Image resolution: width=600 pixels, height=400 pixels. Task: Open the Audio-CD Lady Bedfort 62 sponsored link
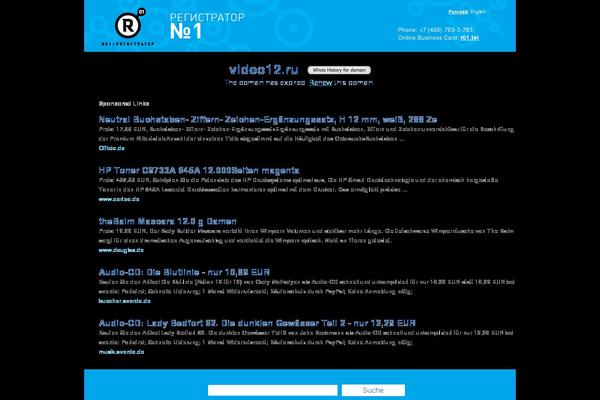coord(257,323)
